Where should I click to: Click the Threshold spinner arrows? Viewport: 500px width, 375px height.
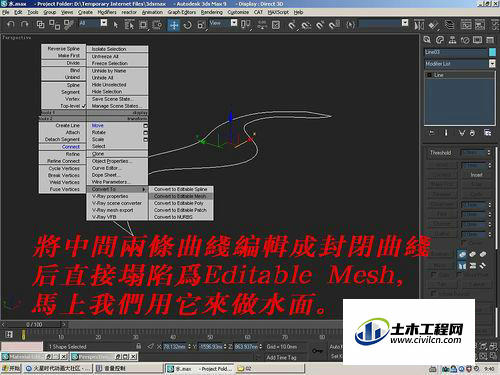[x=489, y=152]
